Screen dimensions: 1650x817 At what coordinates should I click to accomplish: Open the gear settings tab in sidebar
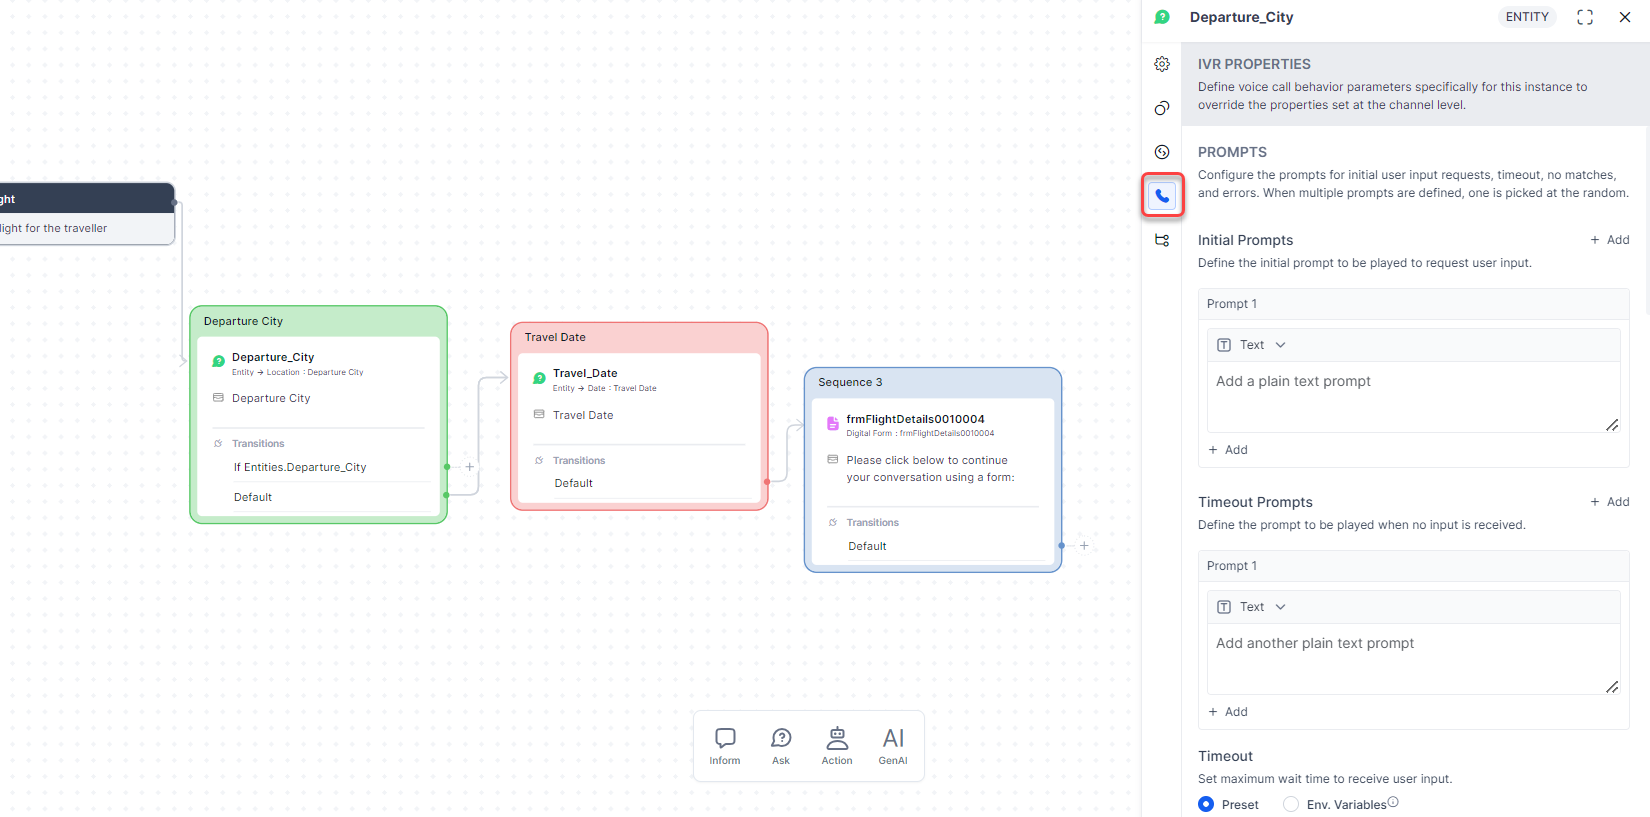point(1162,64)
